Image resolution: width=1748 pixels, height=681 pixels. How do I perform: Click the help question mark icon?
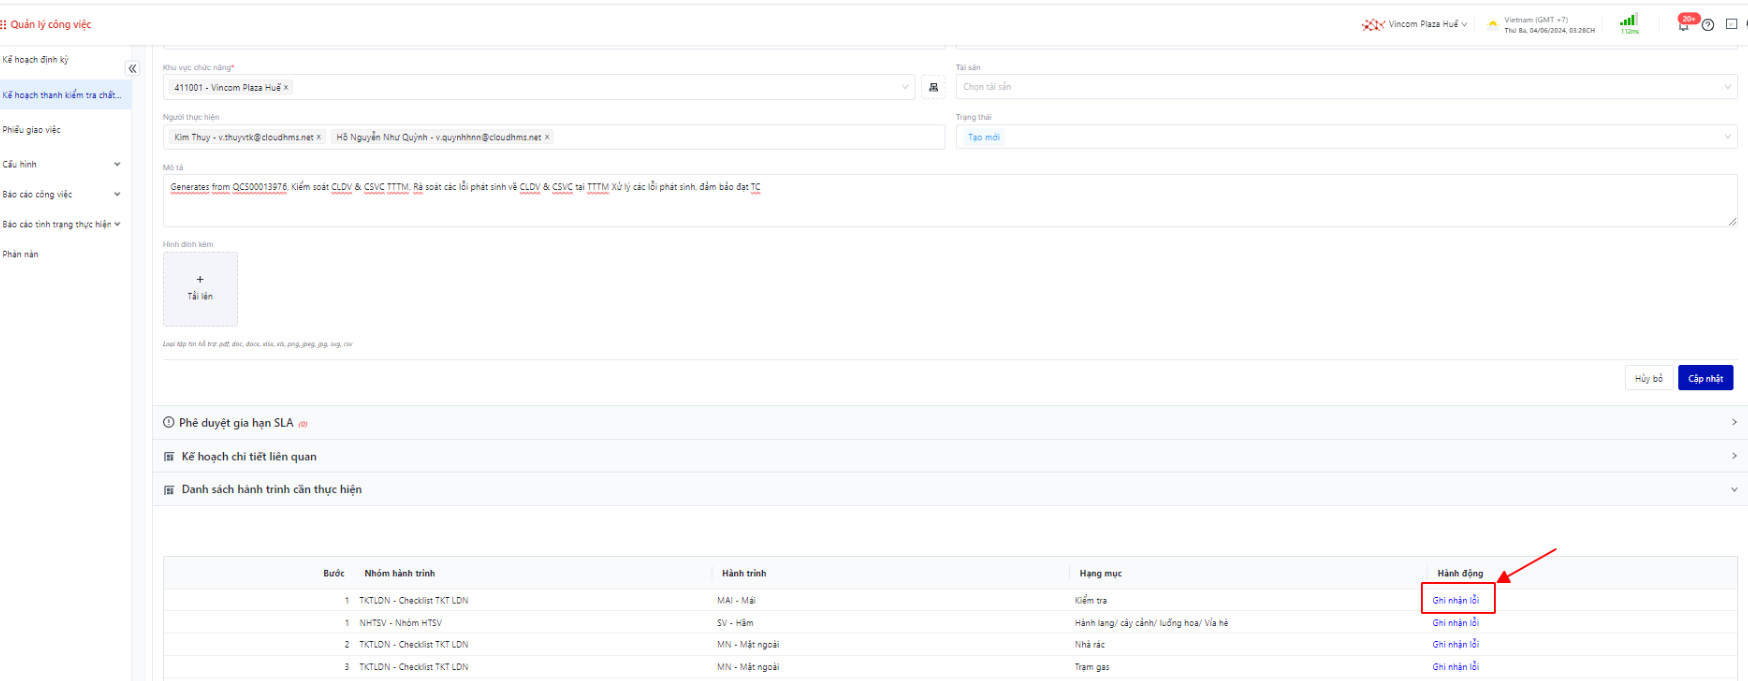pyautogui.click(x=1708, y=25)
